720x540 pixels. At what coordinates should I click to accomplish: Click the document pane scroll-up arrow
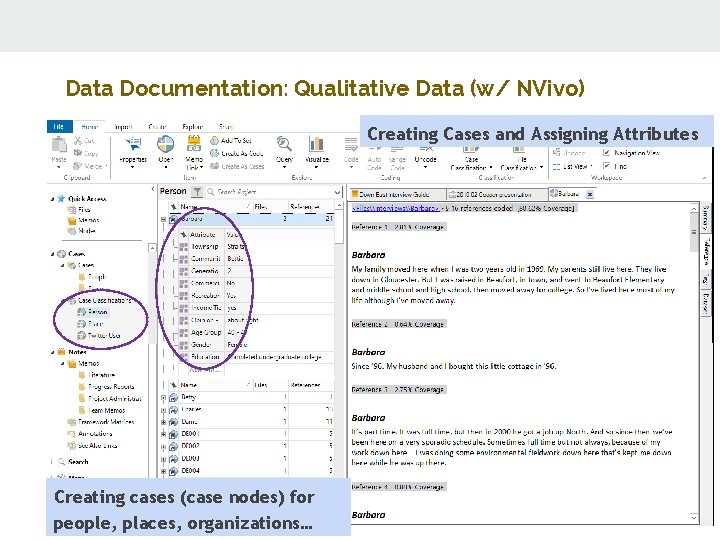pyautogui.click(x=694, y=209)
